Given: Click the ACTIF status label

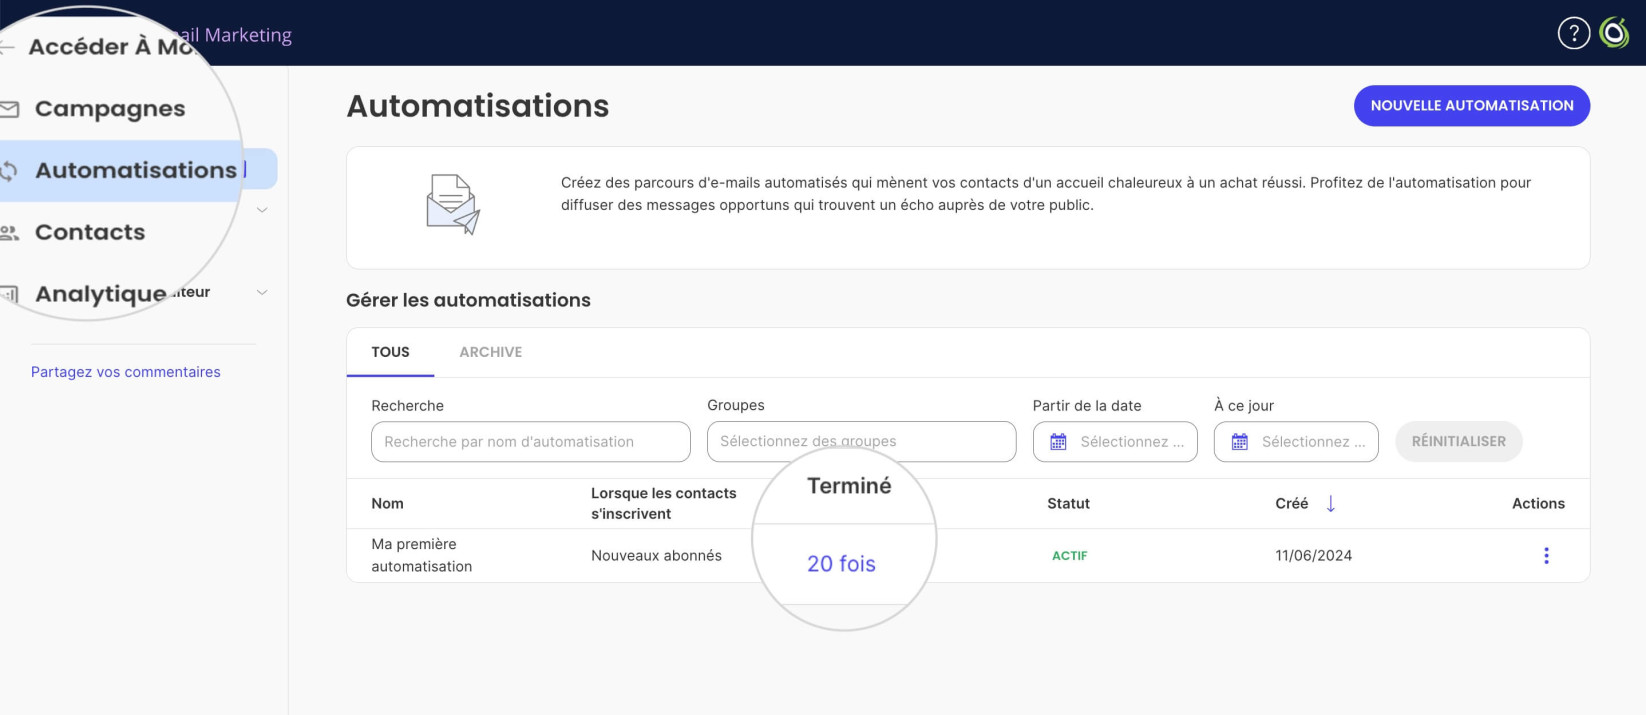Looking at the screenshot, I should 1070,556.
